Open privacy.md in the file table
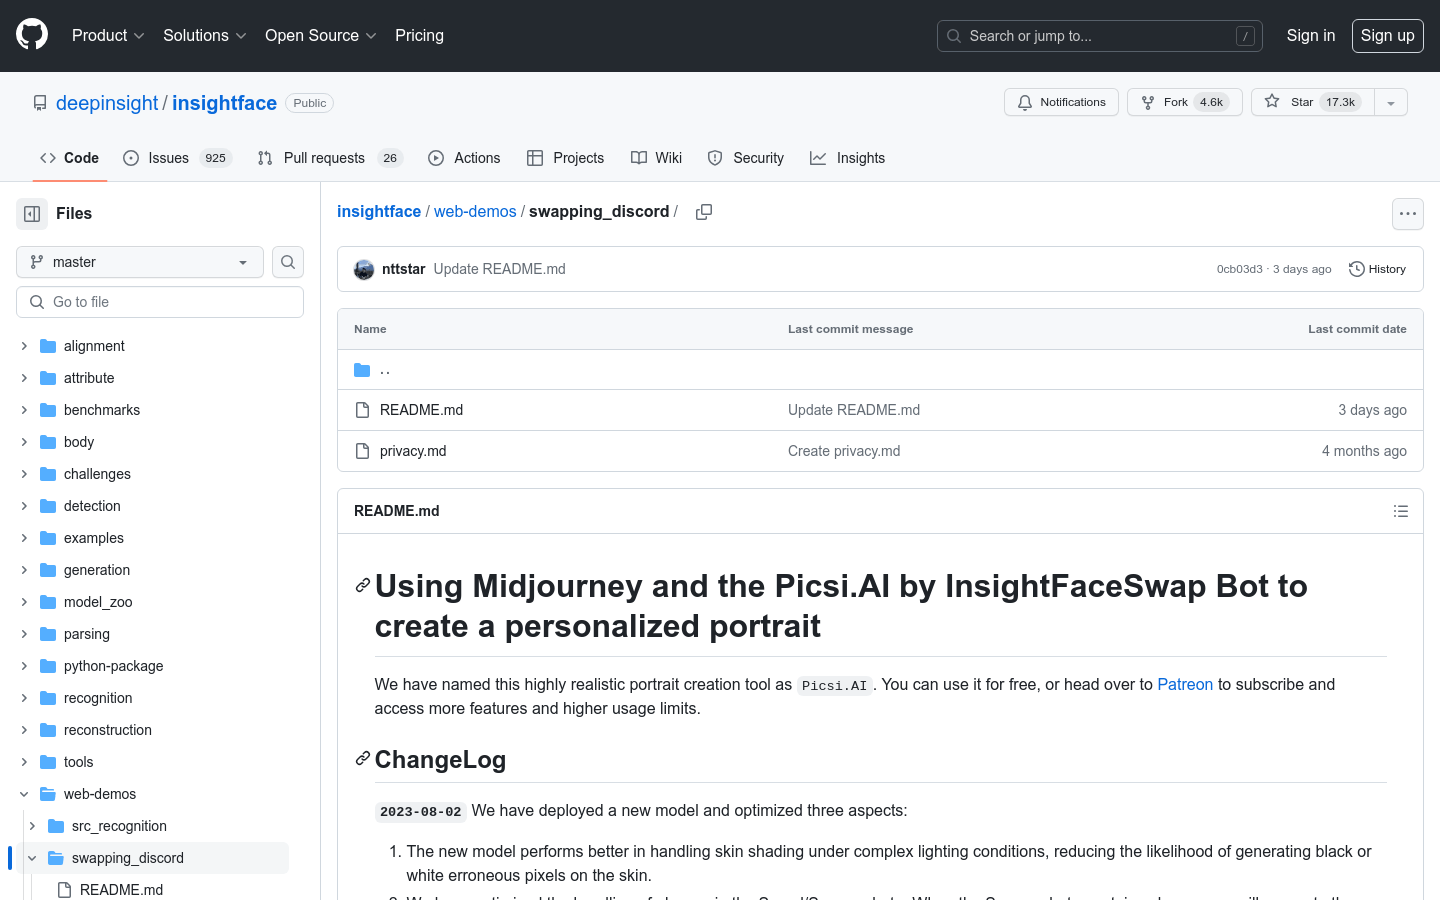1440x900 pixels. coord(413,451)
